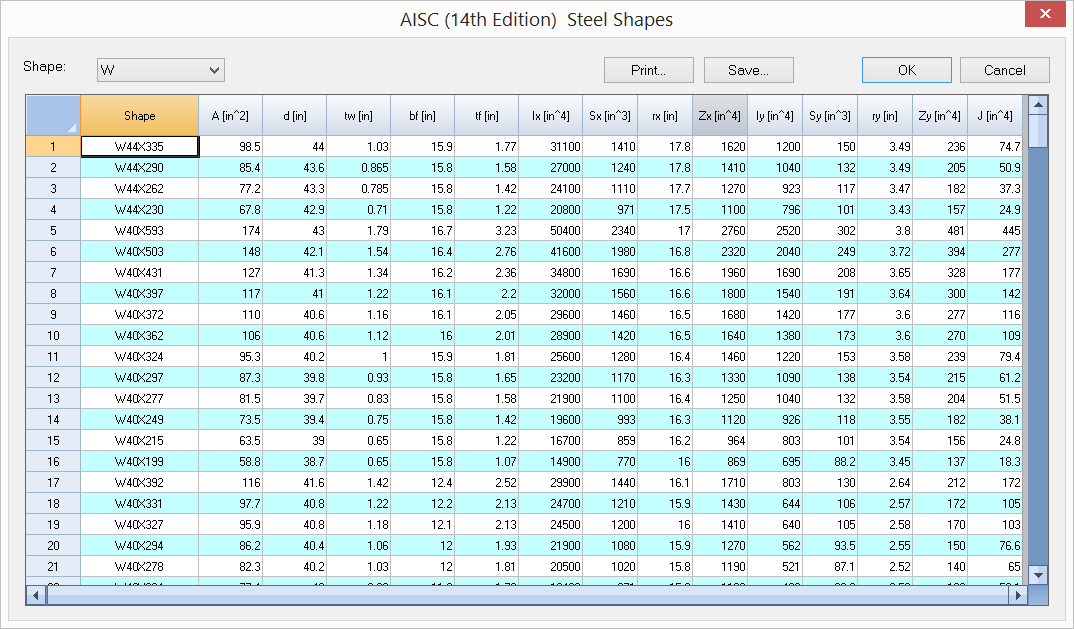Cancel the steel shapes dialog
1074x629 pixels.
(x=1004, y=70)
